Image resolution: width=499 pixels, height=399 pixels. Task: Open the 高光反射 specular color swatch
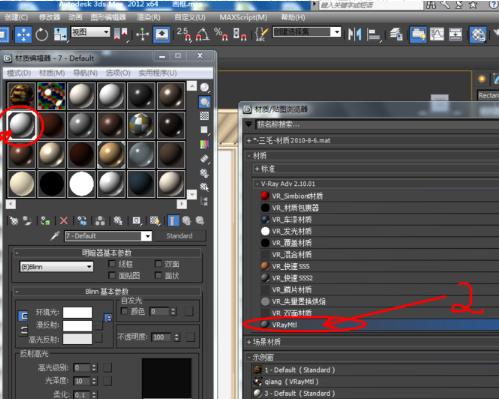click(77, 339)
